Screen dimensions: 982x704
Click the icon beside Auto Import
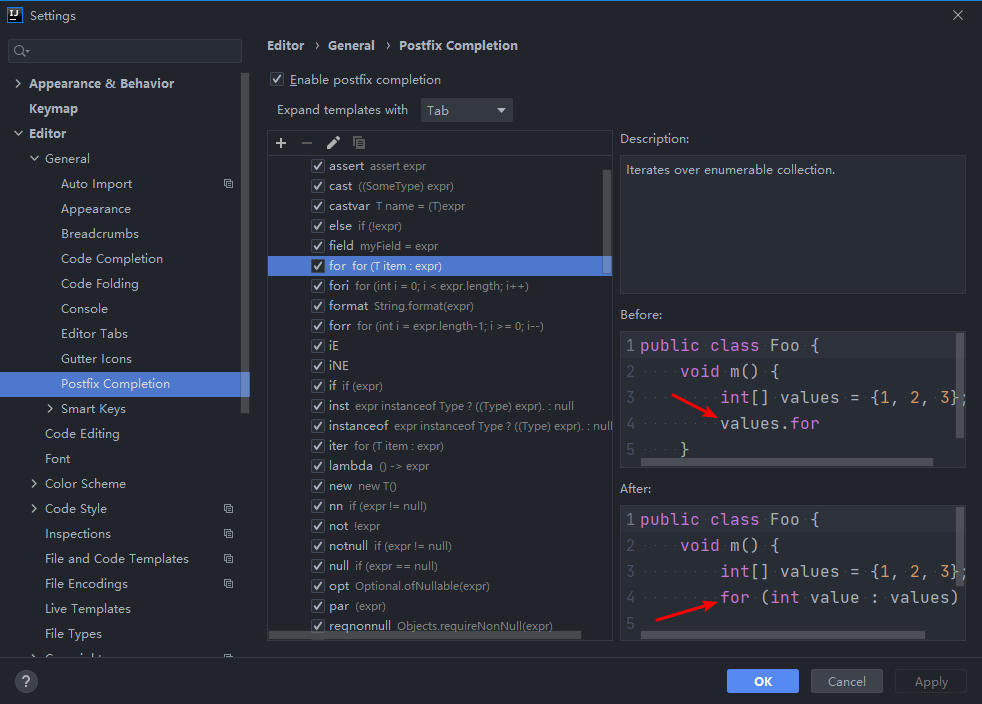(x=228, y=184)
